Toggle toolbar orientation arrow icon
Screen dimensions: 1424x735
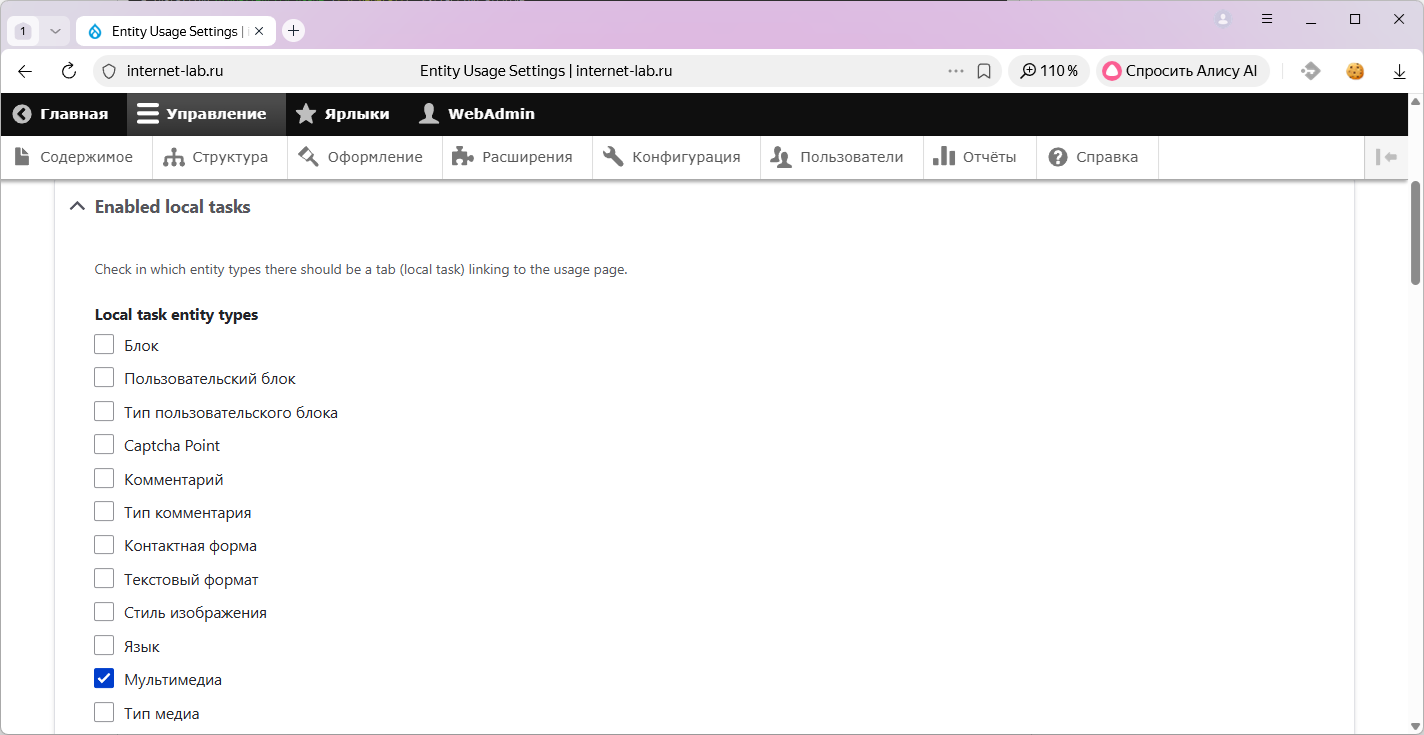tap(1386, 157)
